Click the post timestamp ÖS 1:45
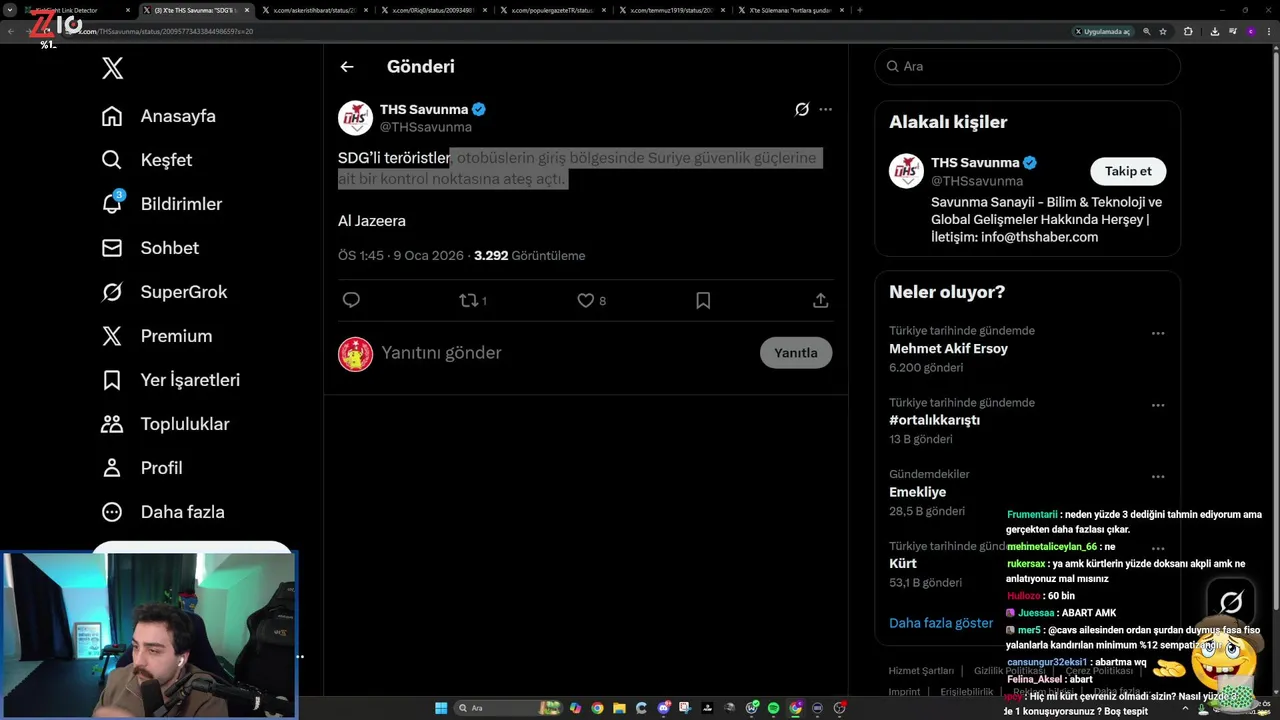This screenshot has width=1280, height=720. (361, 256)
